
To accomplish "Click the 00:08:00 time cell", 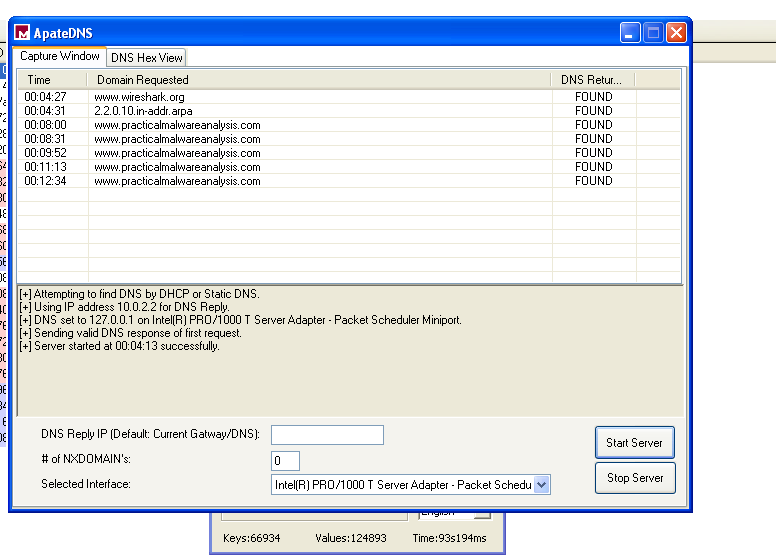I will tap(45, 125).
